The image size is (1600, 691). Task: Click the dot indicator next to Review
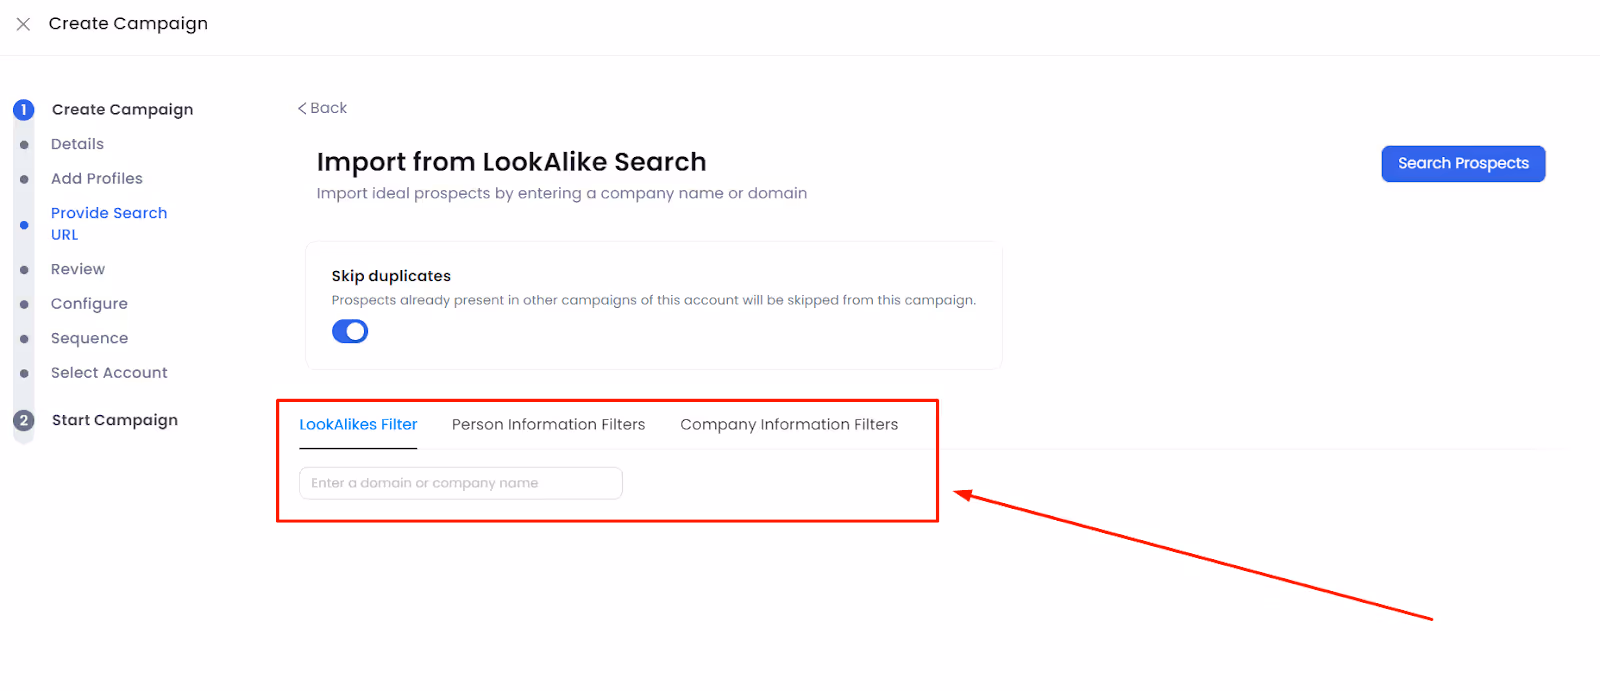23,269
